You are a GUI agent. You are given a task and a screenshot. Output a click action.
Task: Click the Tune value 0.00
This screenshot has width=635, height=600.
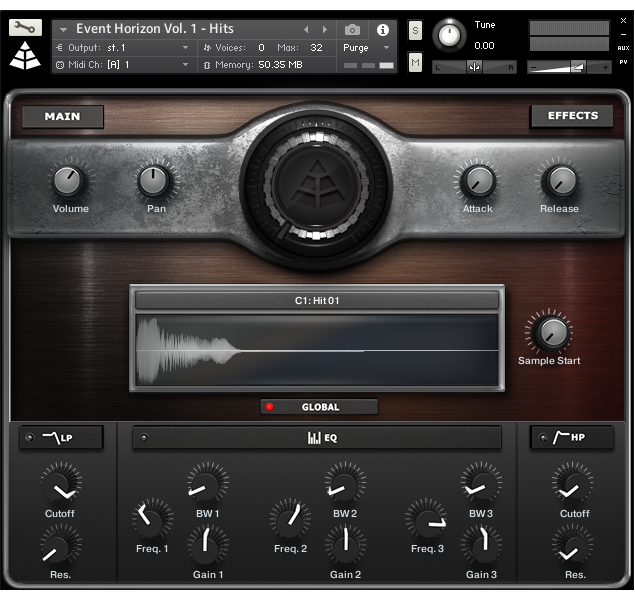click(x=484, y=46)
